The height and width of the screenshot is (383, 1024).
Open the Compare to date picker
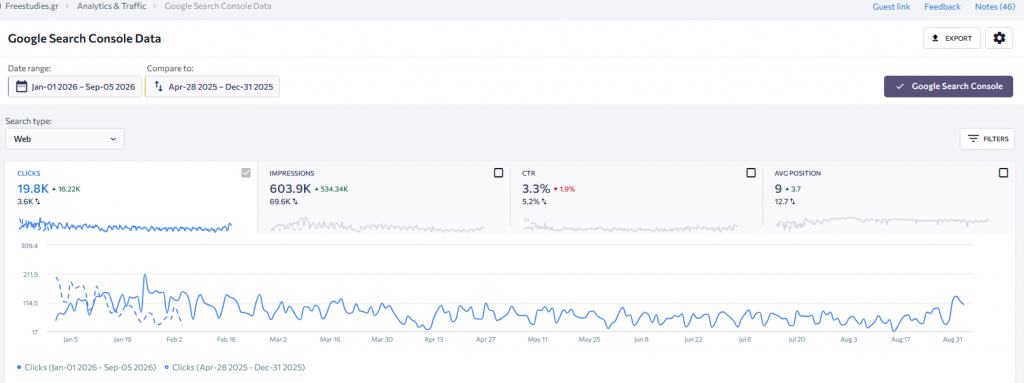click(212, 86)
